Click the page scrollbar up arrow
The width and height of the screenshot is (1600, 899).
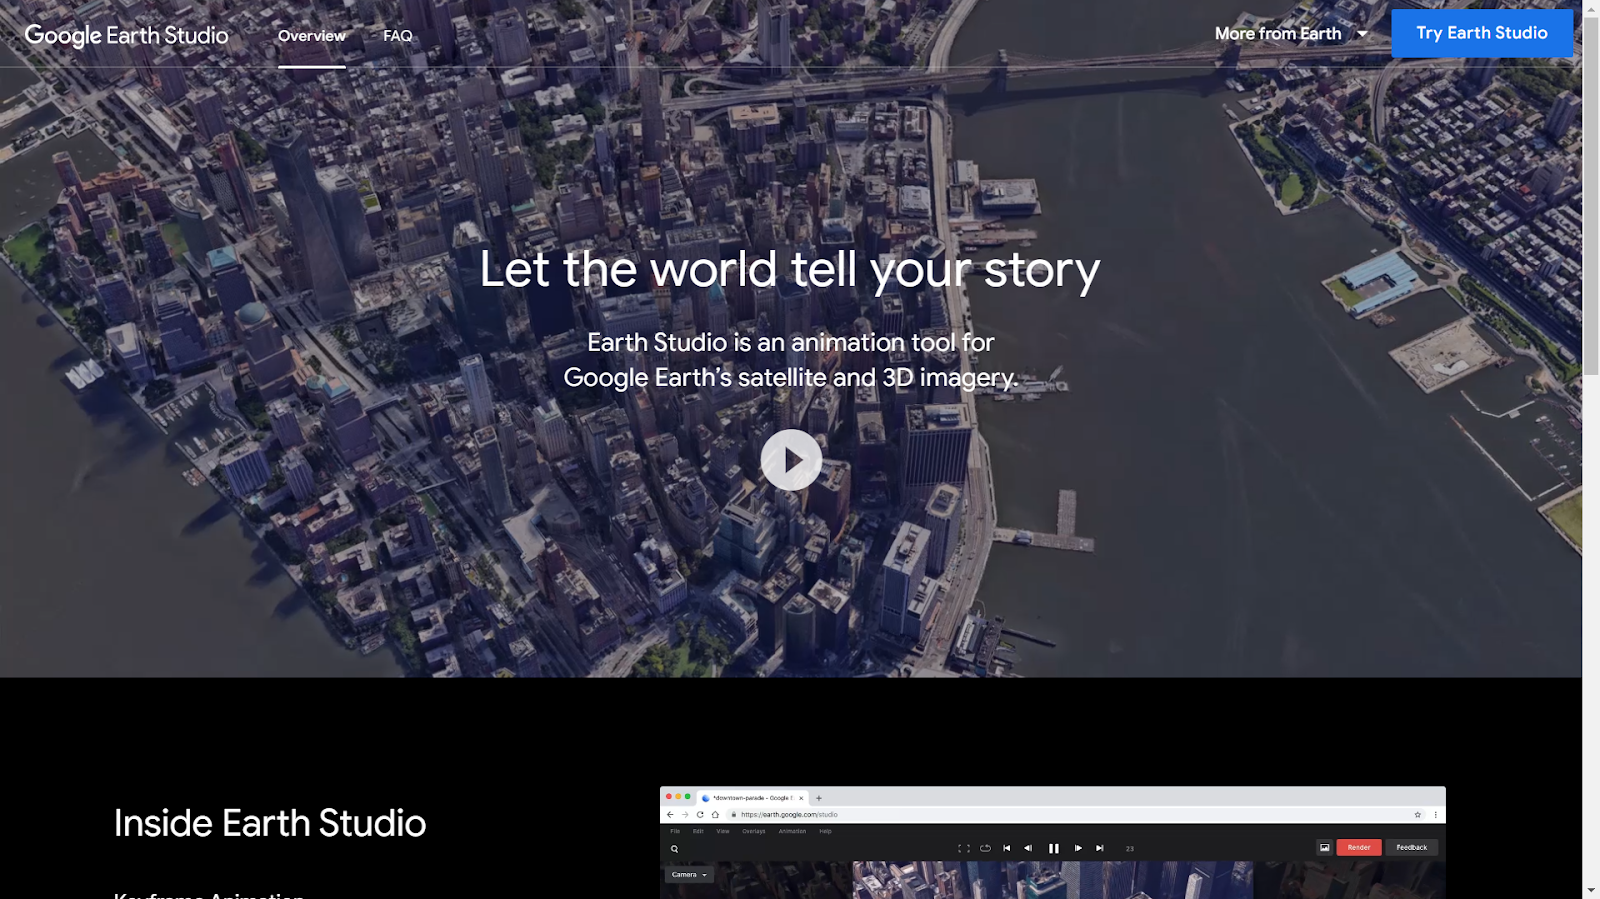click(1591, 8)
